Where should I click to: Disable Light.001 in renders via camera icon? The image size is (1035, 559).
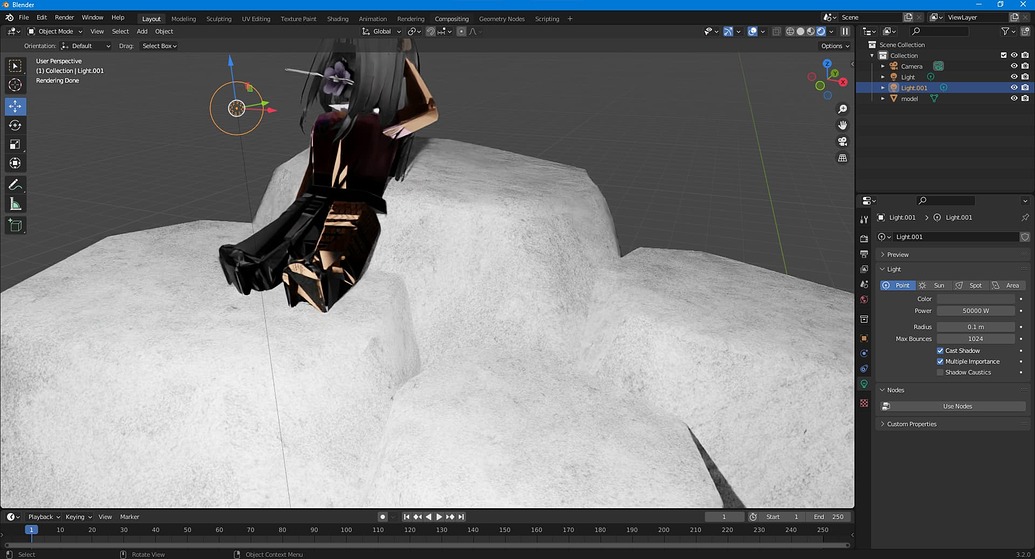coord(1025,87)
